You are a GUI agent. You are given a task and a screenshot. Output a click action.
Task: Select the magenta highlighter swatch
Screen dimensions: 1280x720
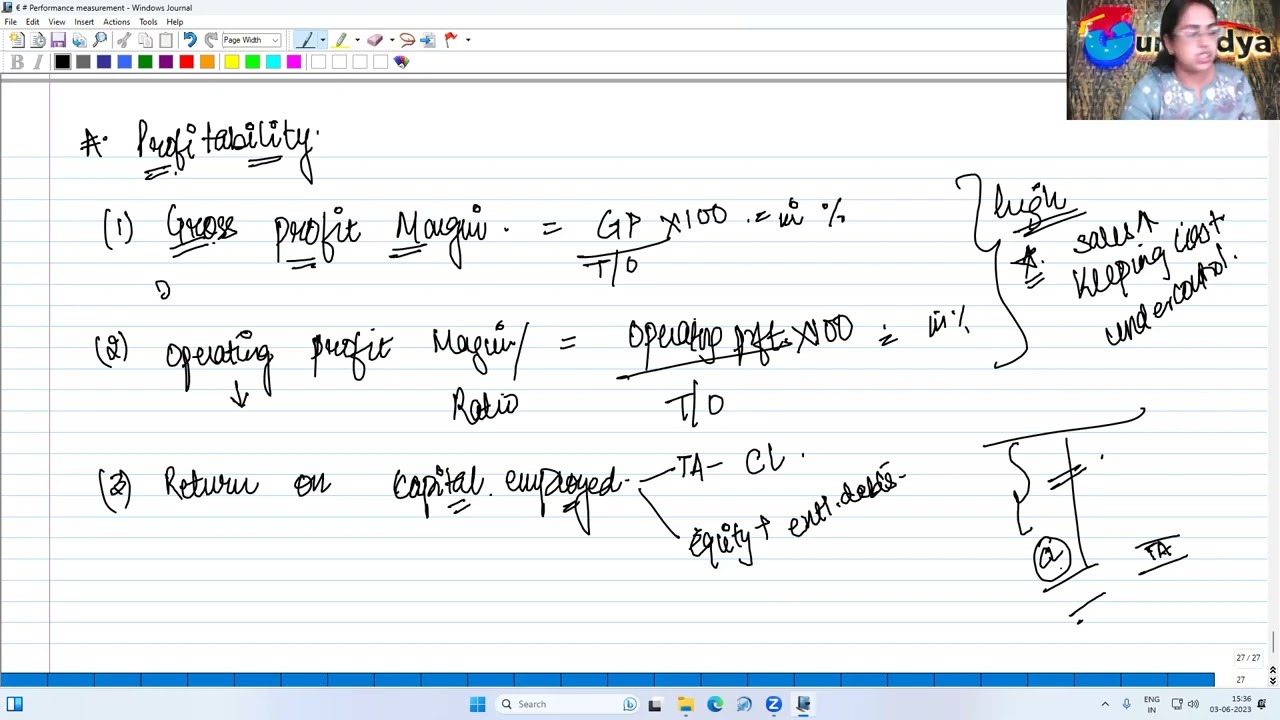pyautogui.click(x=294, y=62)
